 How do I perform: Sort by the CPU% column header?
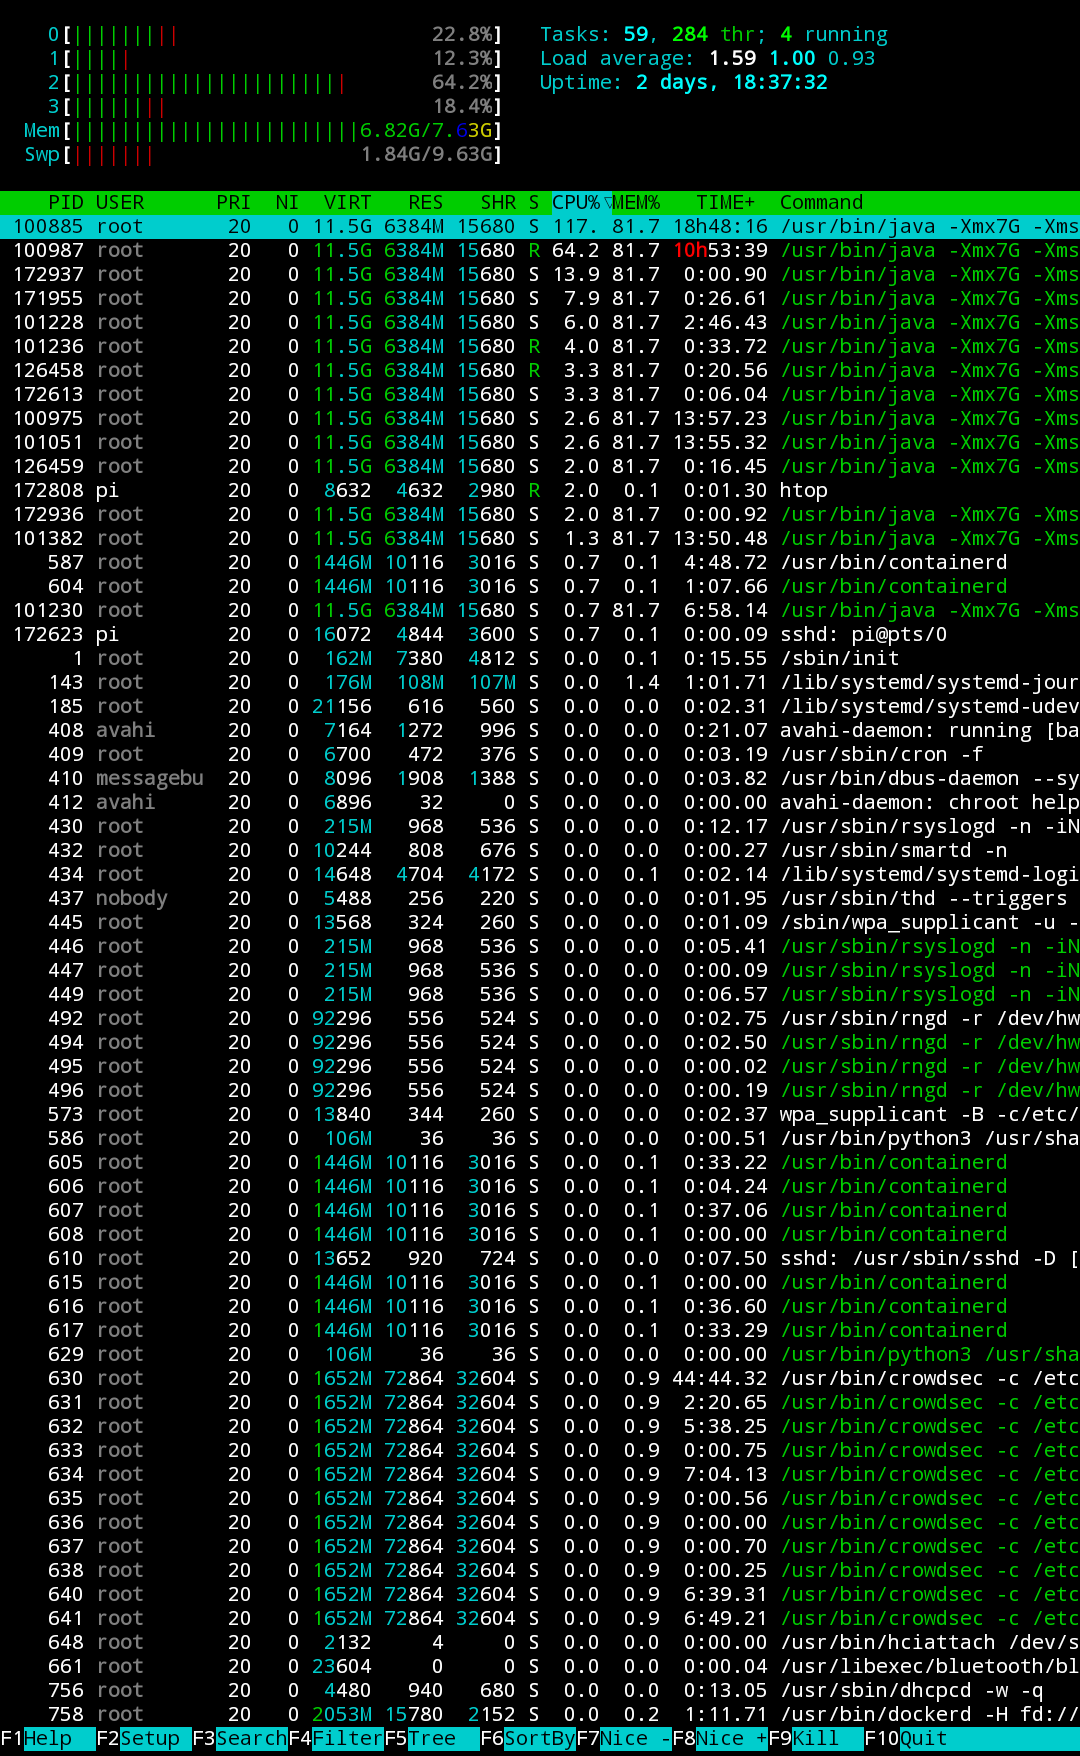(x=576, y=203)
